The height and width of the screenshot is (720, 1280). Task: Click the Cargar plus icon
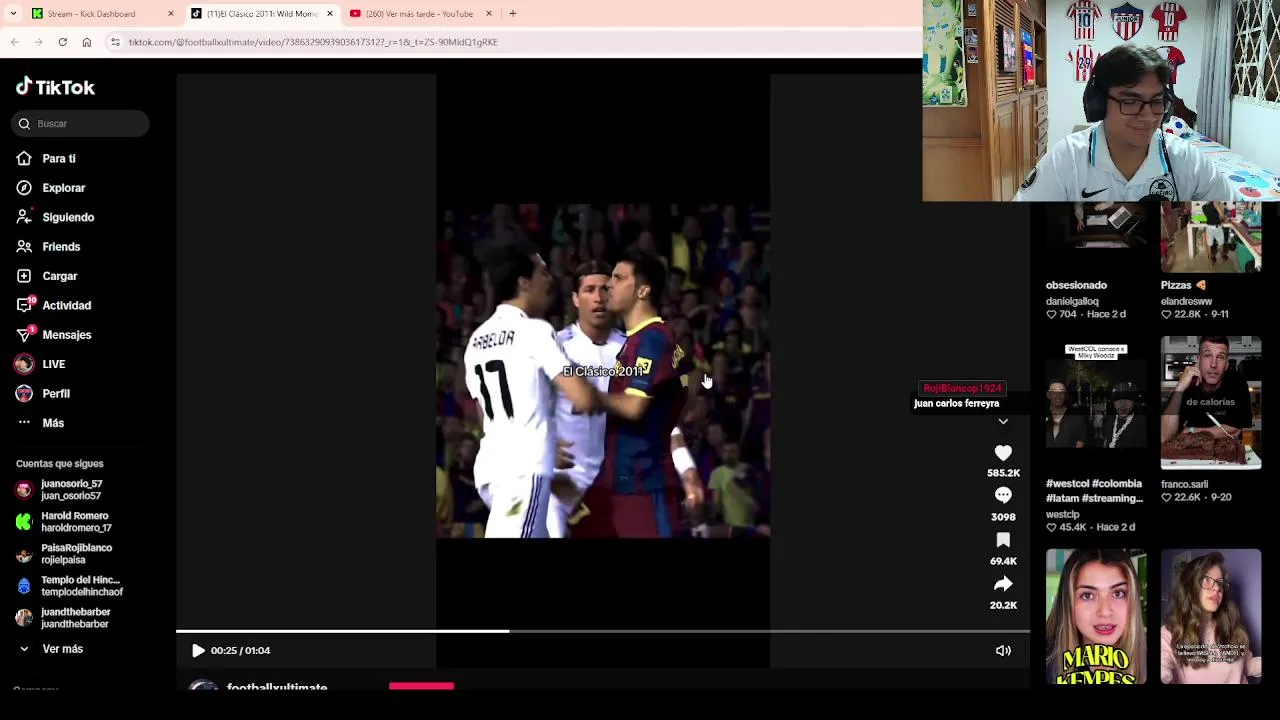point(24,276)
